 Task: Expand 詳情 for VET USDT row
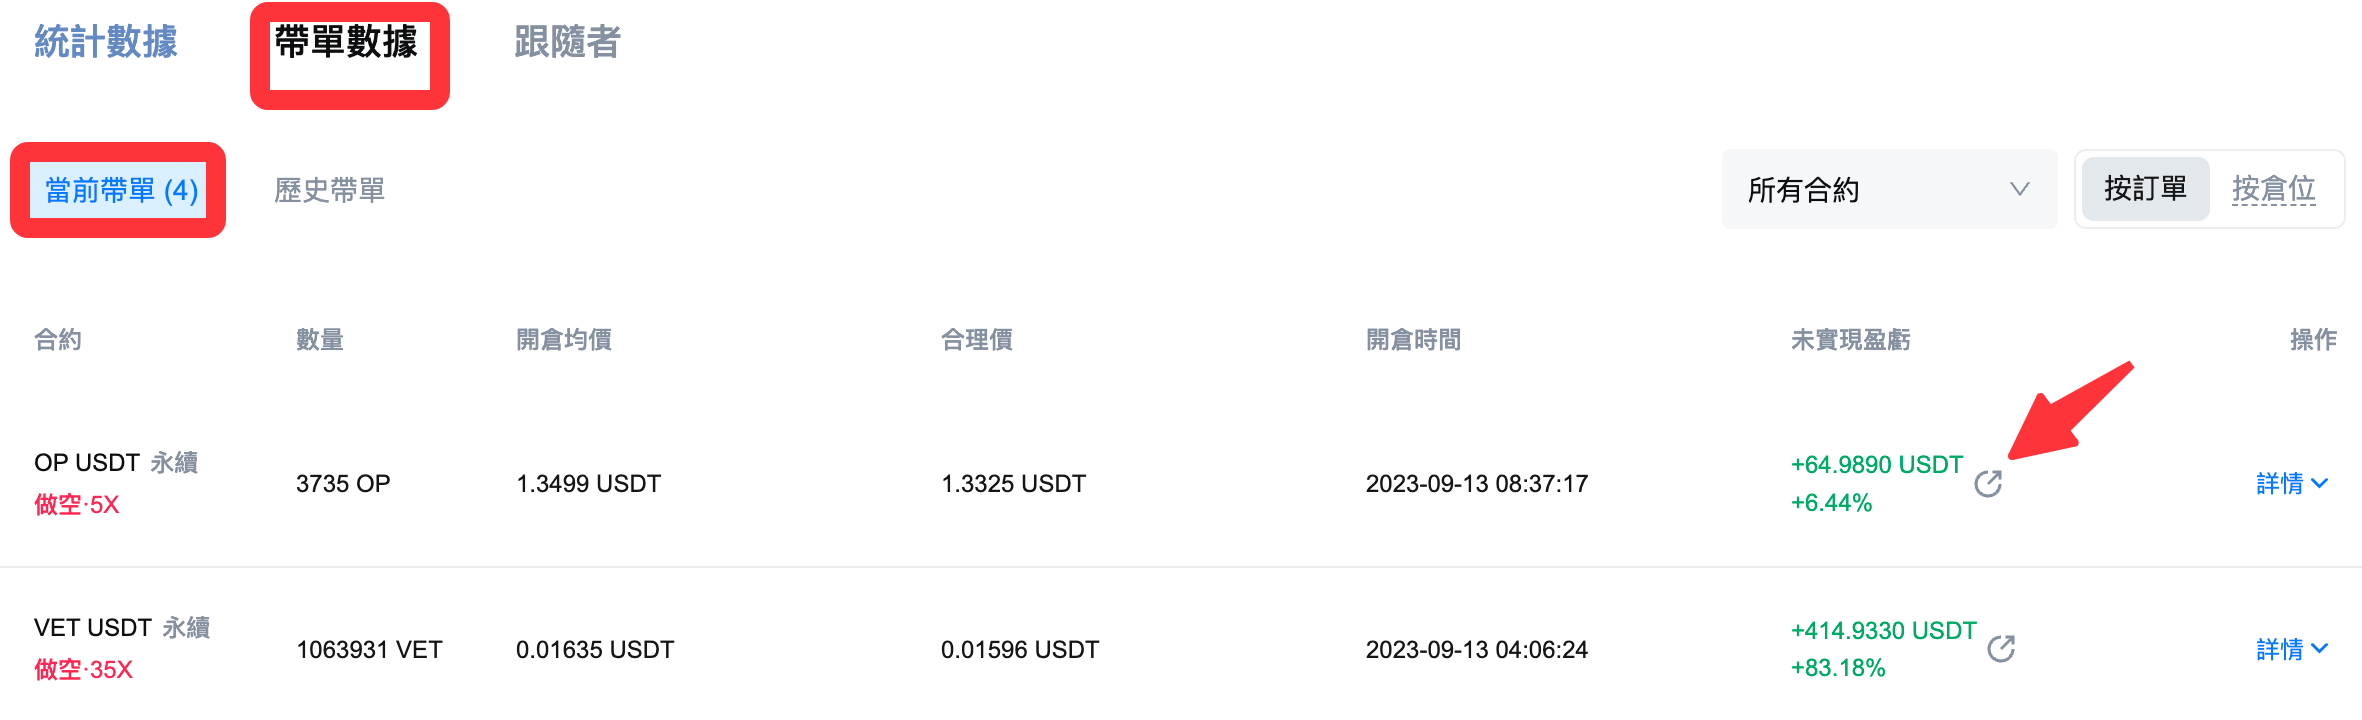tap(2291, 650)
